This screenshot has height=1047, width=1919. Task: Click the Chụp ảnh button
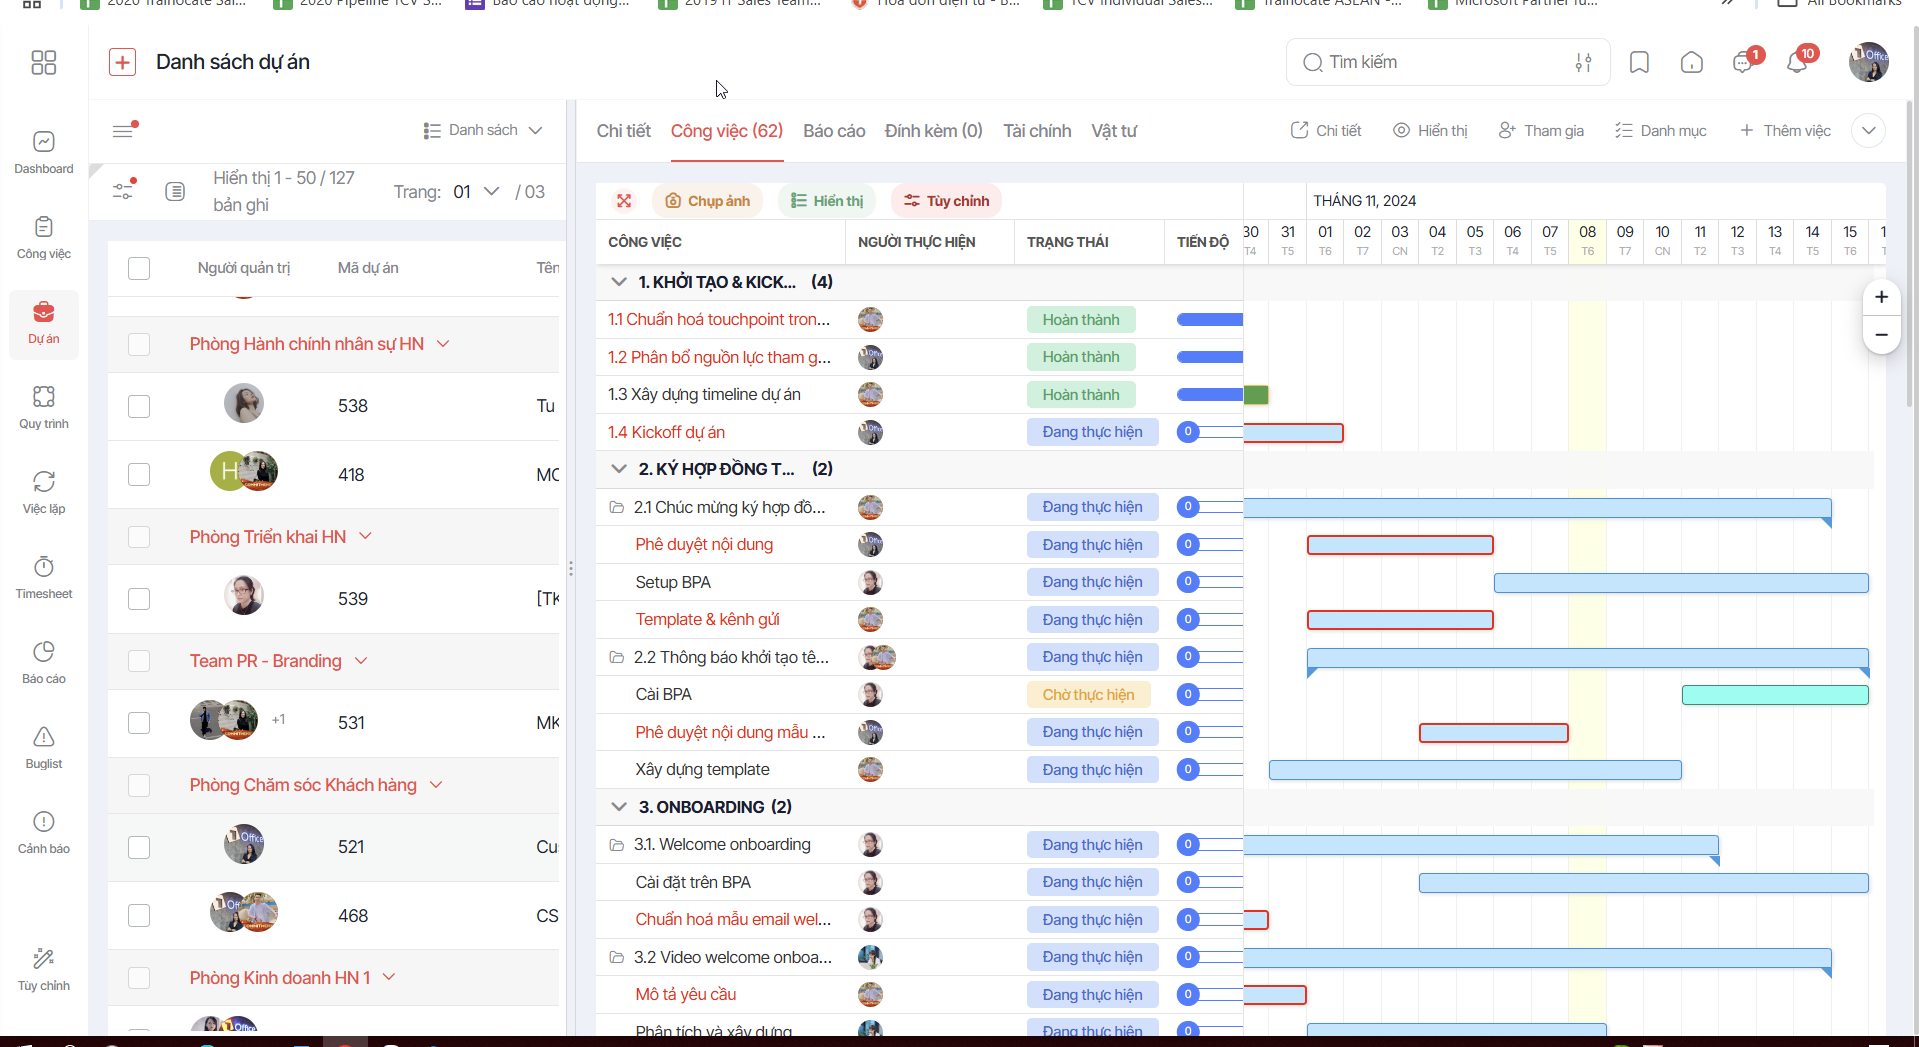[707, 200]
